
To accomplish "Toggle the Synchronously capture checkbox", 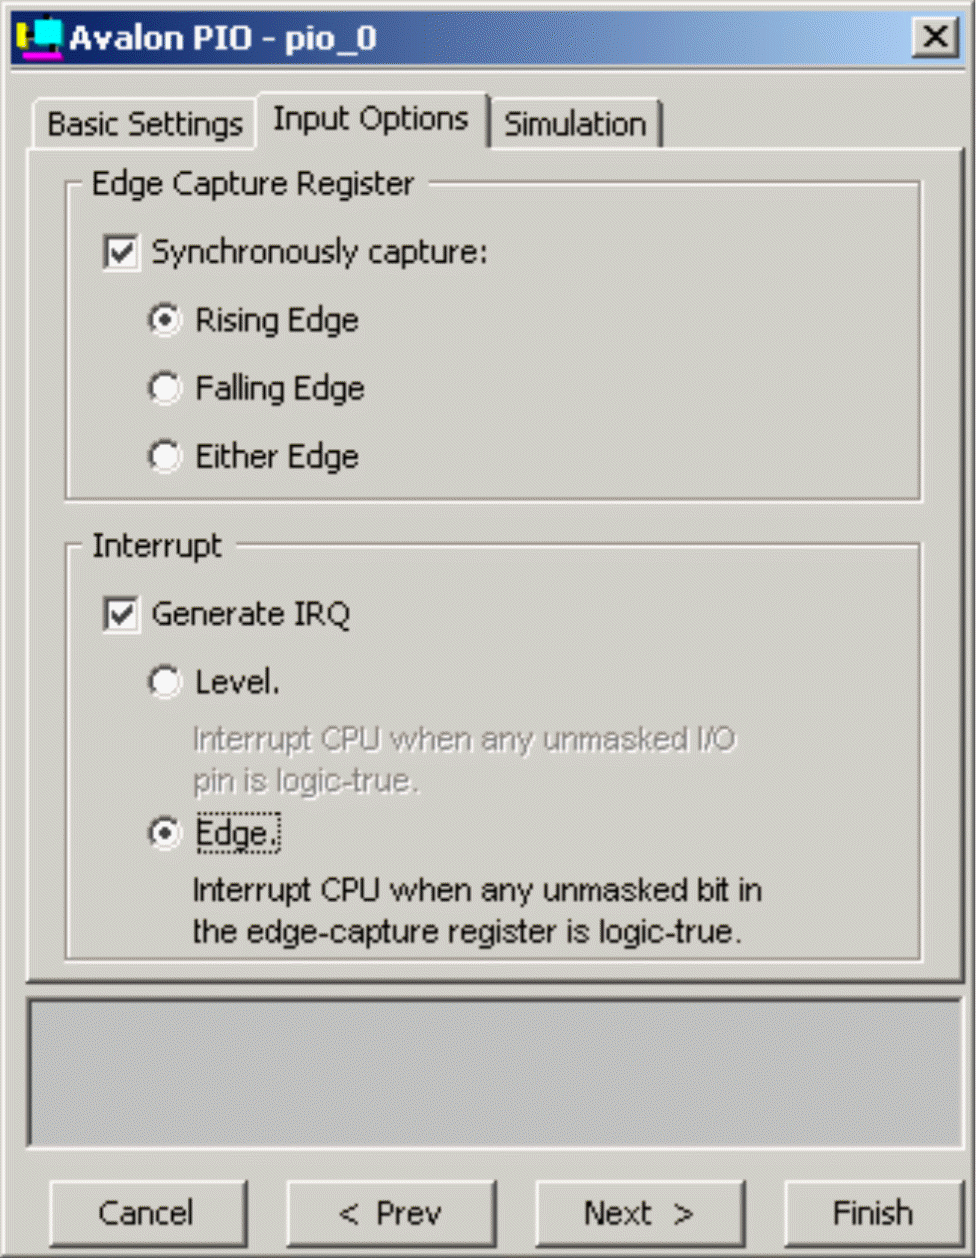I will tap(121, 252).
